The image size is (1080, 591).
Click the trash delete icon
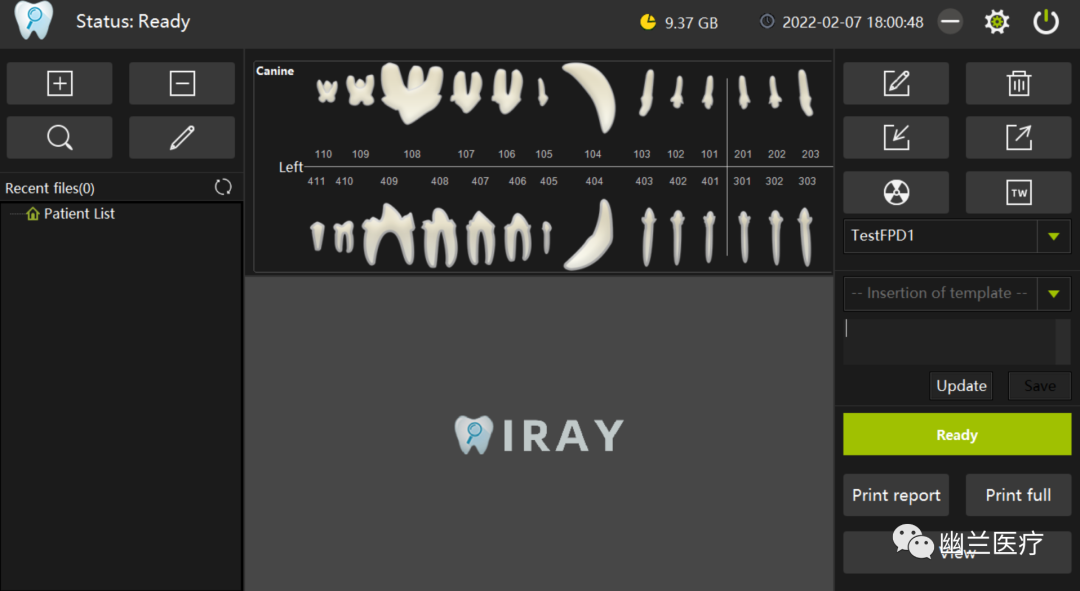1019,83
